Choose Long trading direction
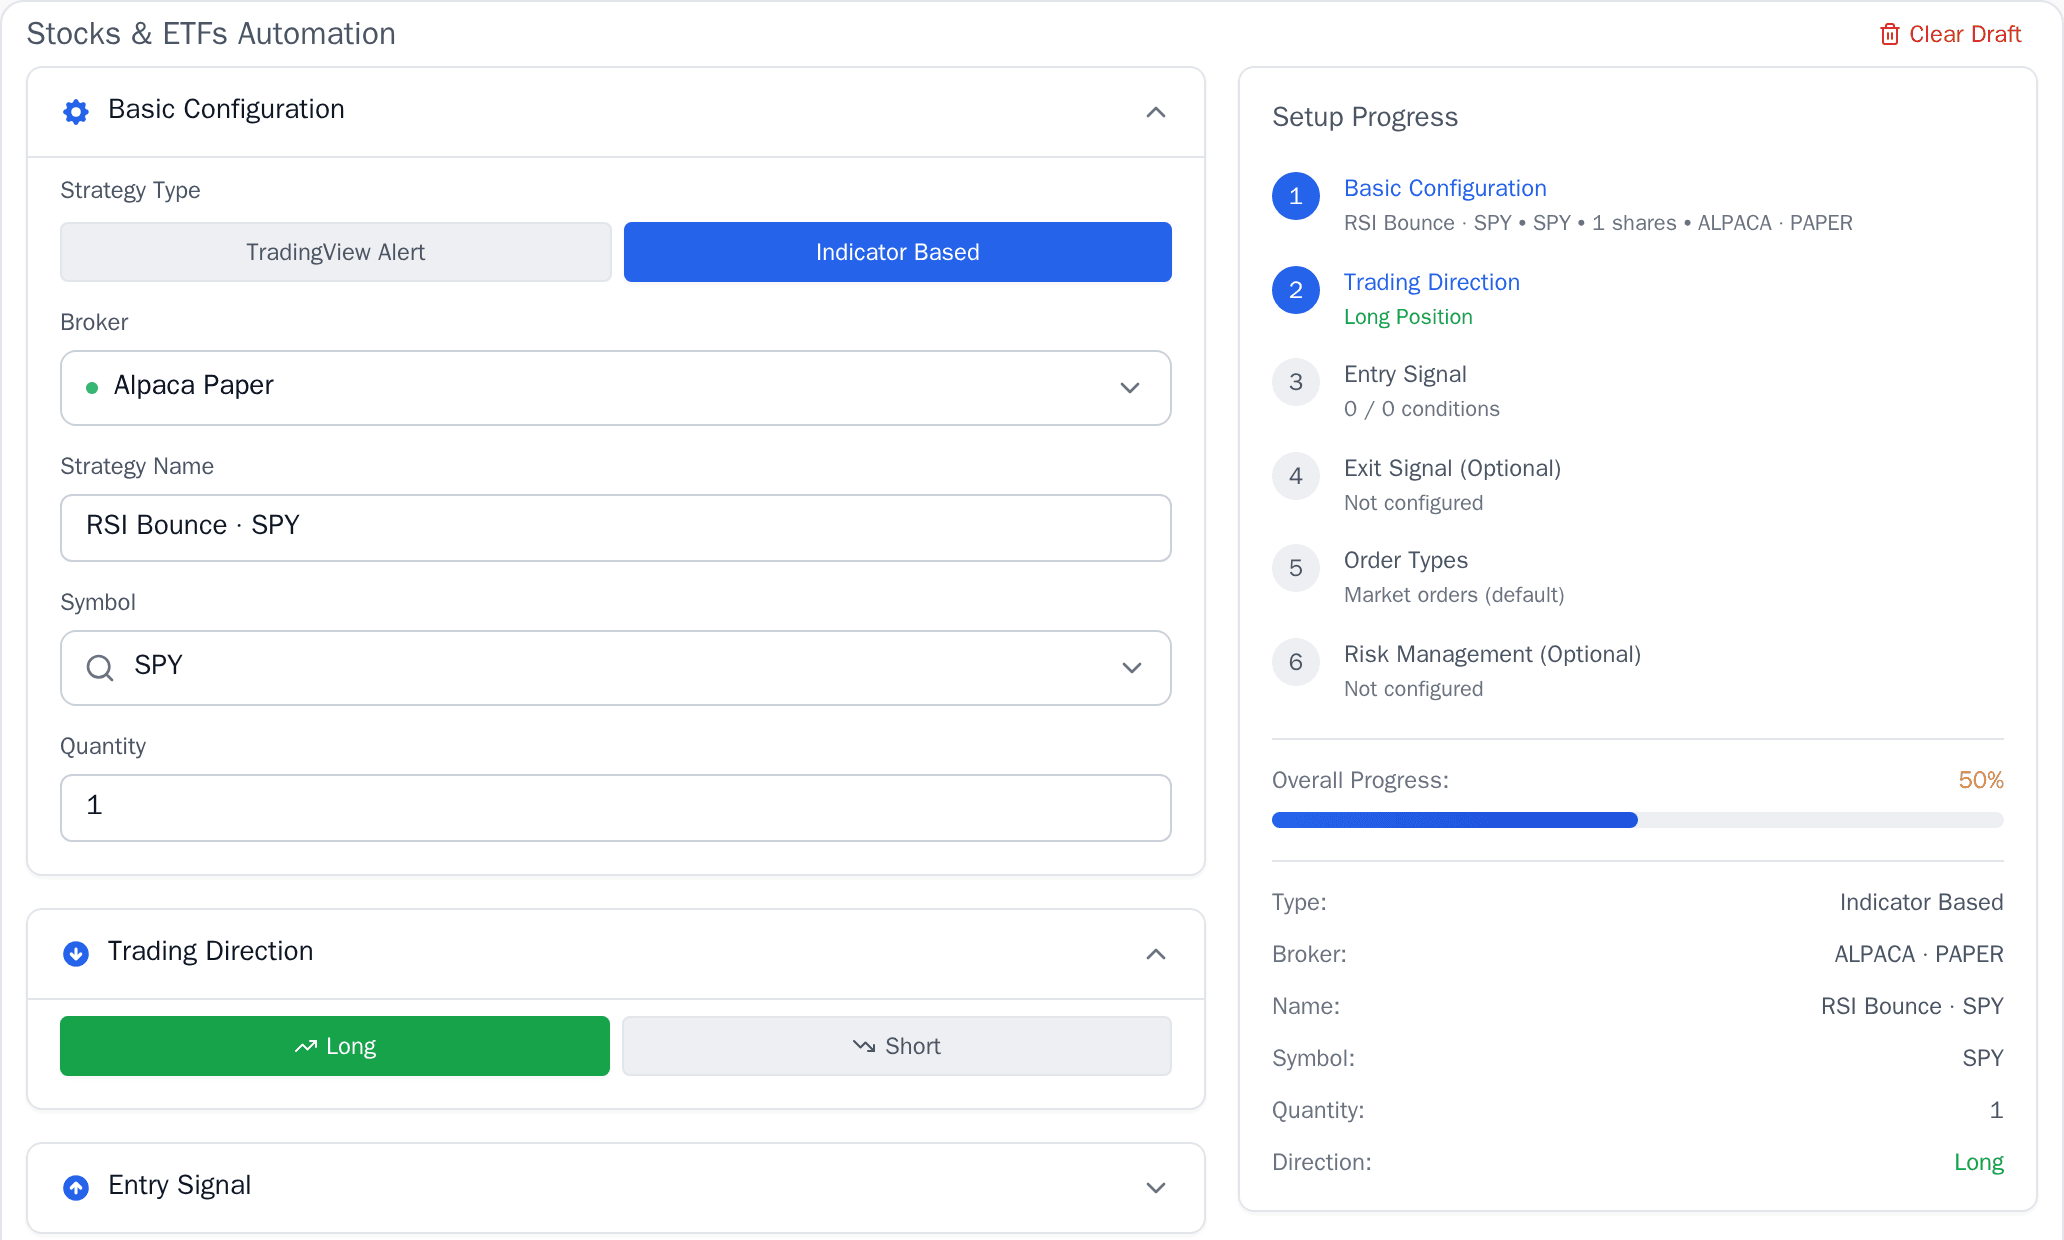The height and width of the screenshot is (1240, 2064). pos(335,1046)
